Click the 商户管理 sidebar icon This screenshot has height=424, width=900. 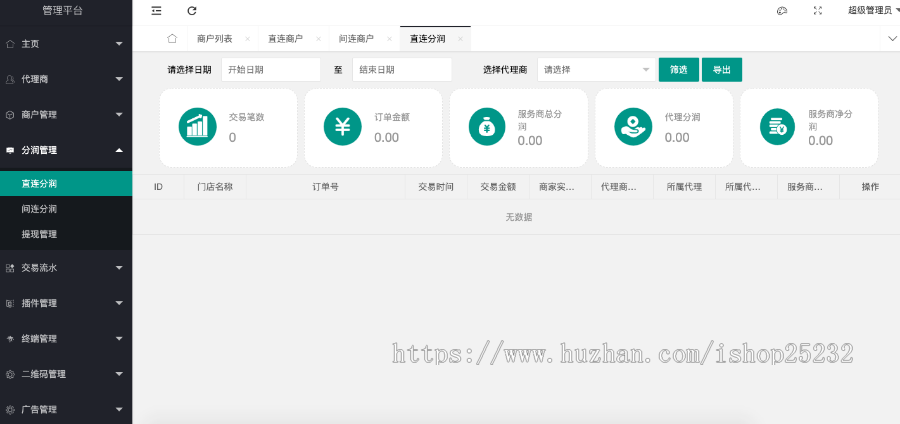coord(10,115)
